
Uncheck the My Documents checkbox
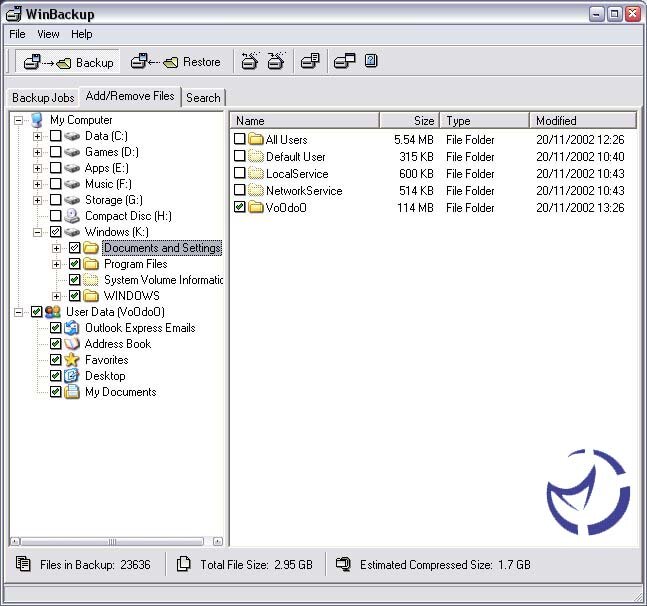coord(55,392)
